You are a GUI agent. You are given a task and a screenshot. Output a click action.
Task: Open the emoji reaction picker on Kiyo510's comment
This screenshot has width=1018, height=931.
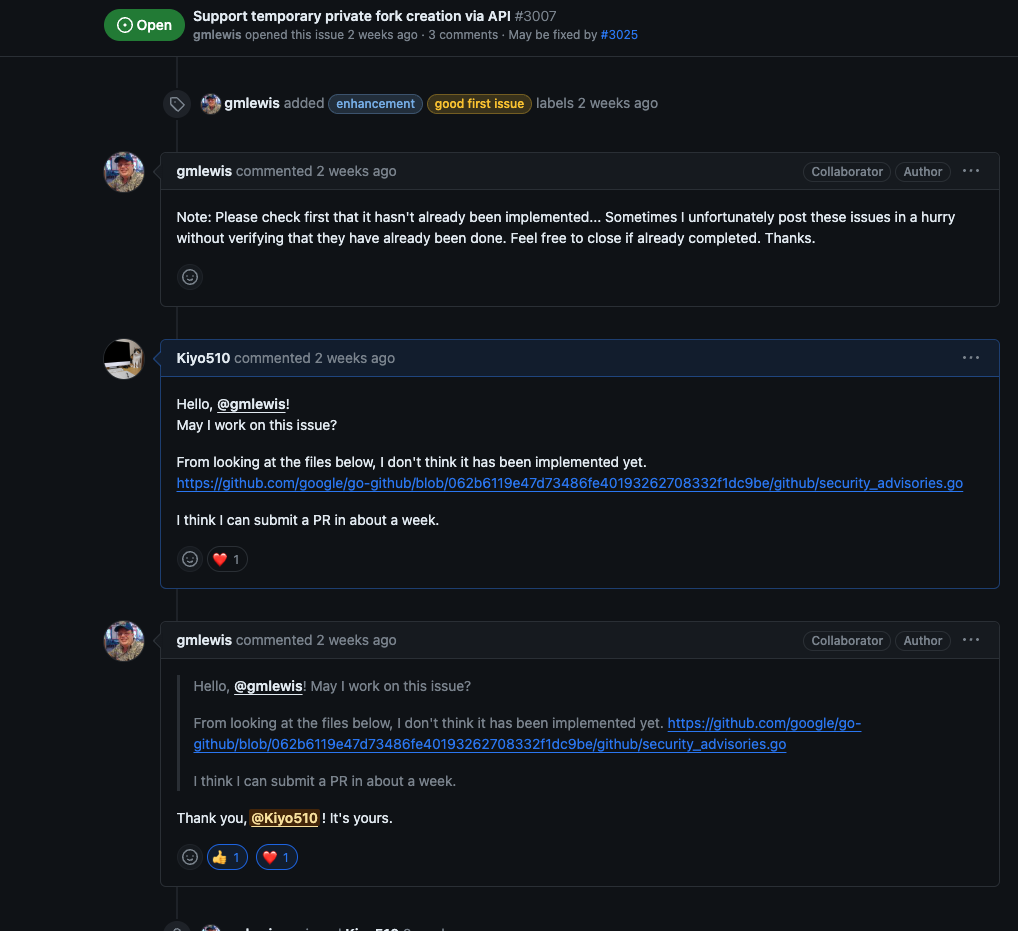(x=189, y=559)
